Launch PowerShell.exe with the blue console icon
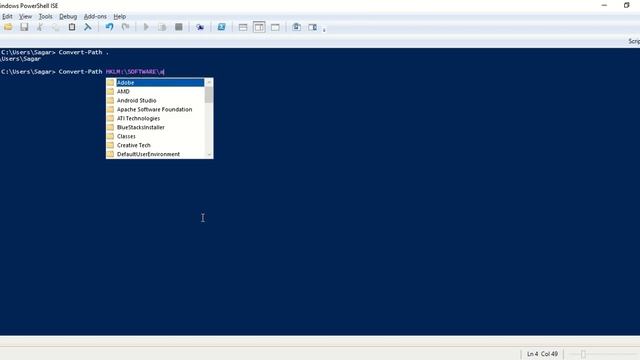The height and width of the screenshot is (360, 640). coord(221,27)
